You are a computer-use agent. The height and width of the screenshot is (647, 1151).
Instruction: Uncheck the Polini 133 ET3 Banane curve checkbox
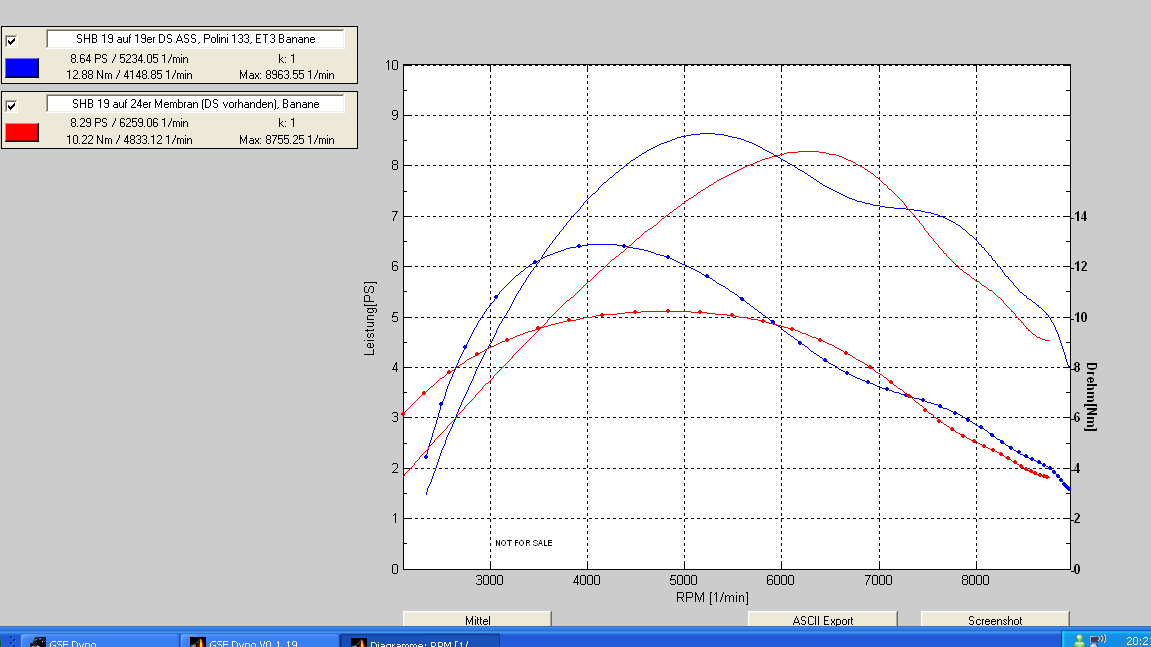[11, 41]
